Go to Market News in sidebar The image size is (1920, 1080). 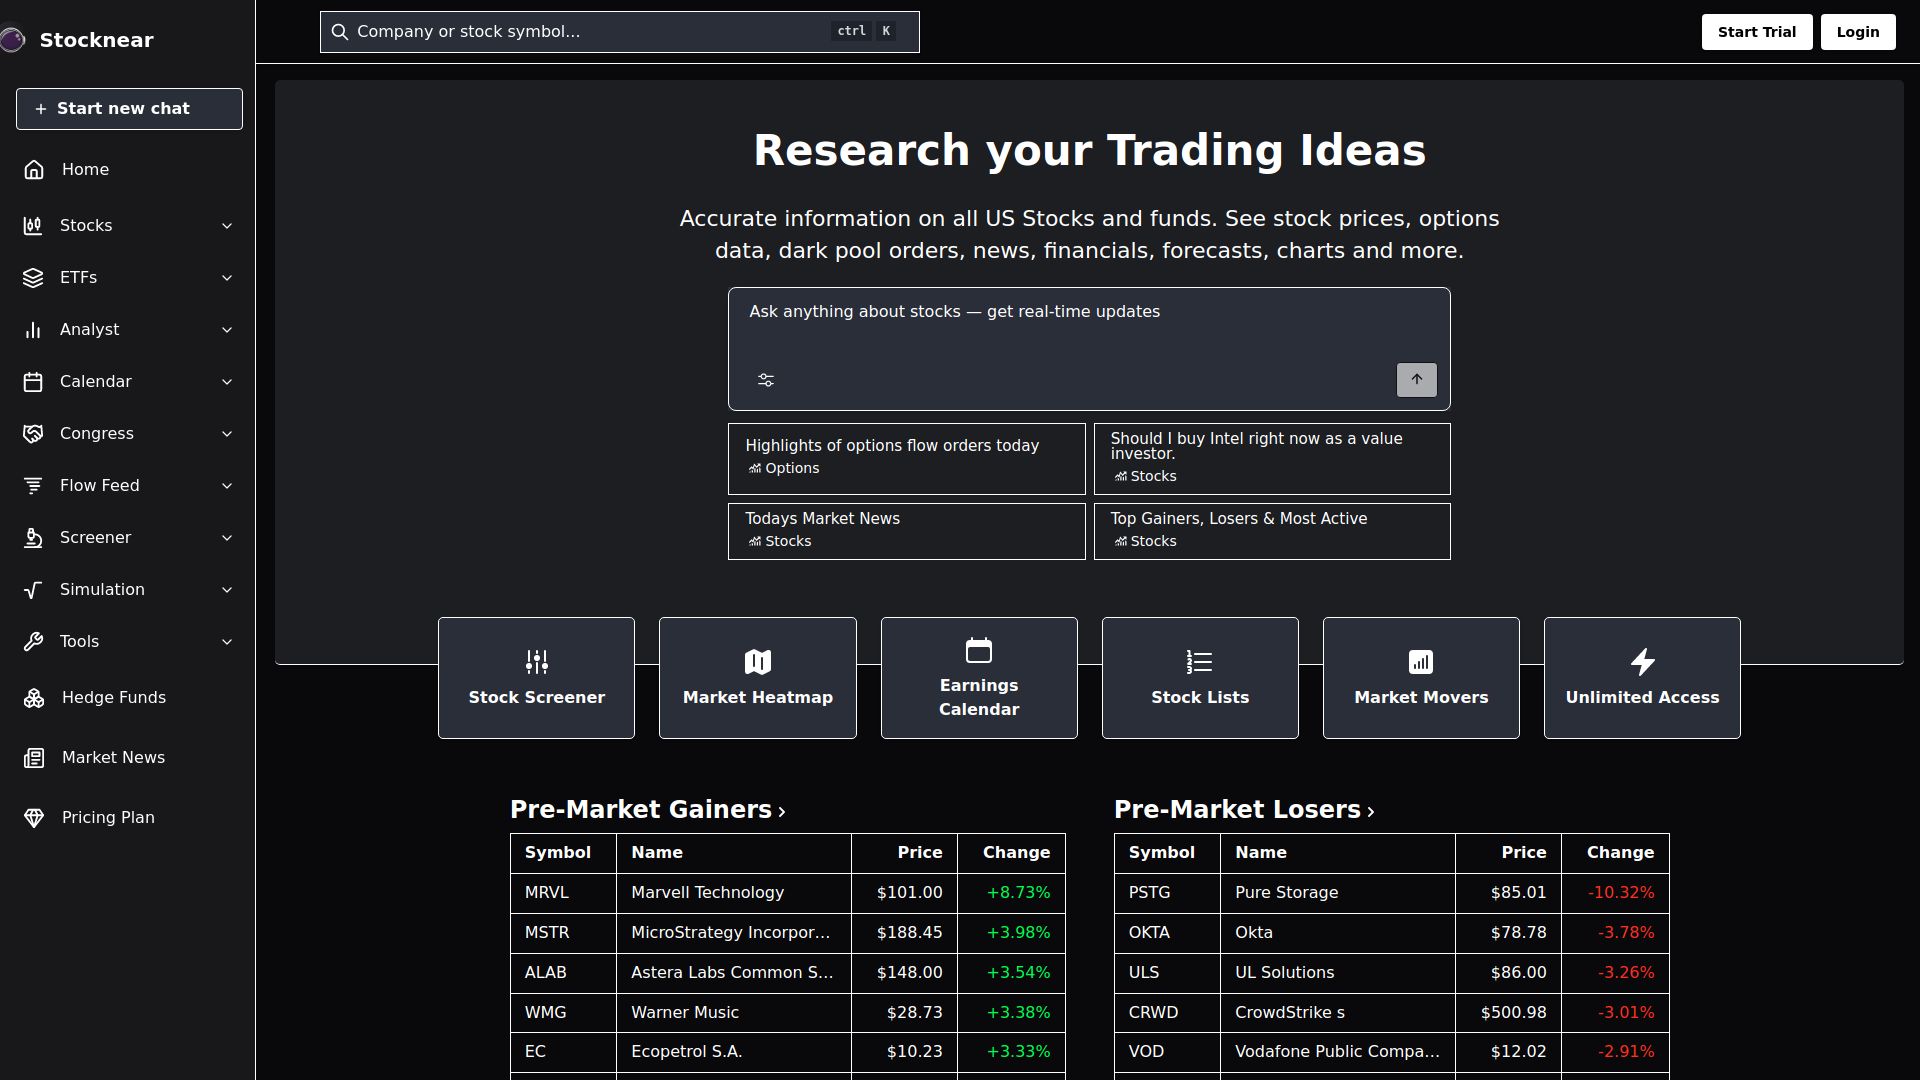113,758
